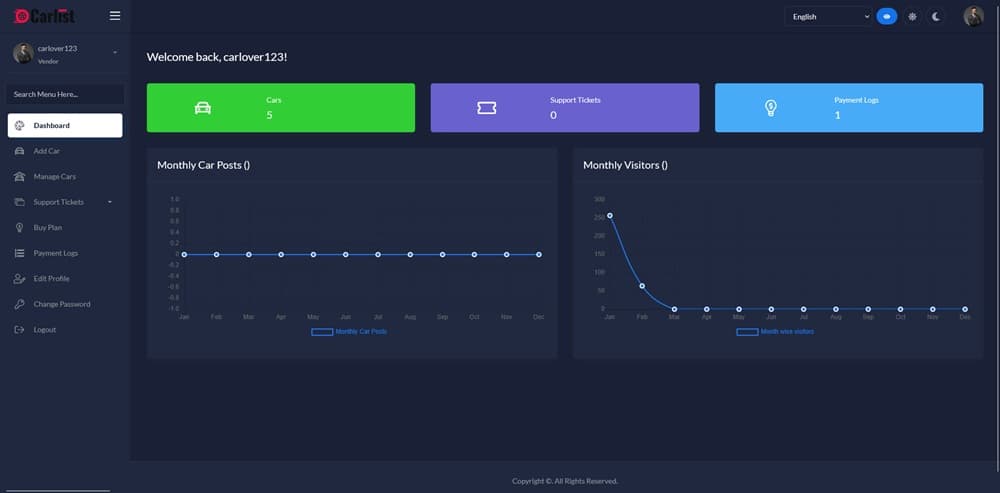Click the Buy Plan lightbulb icon
1000x493 pixels.
20,228
